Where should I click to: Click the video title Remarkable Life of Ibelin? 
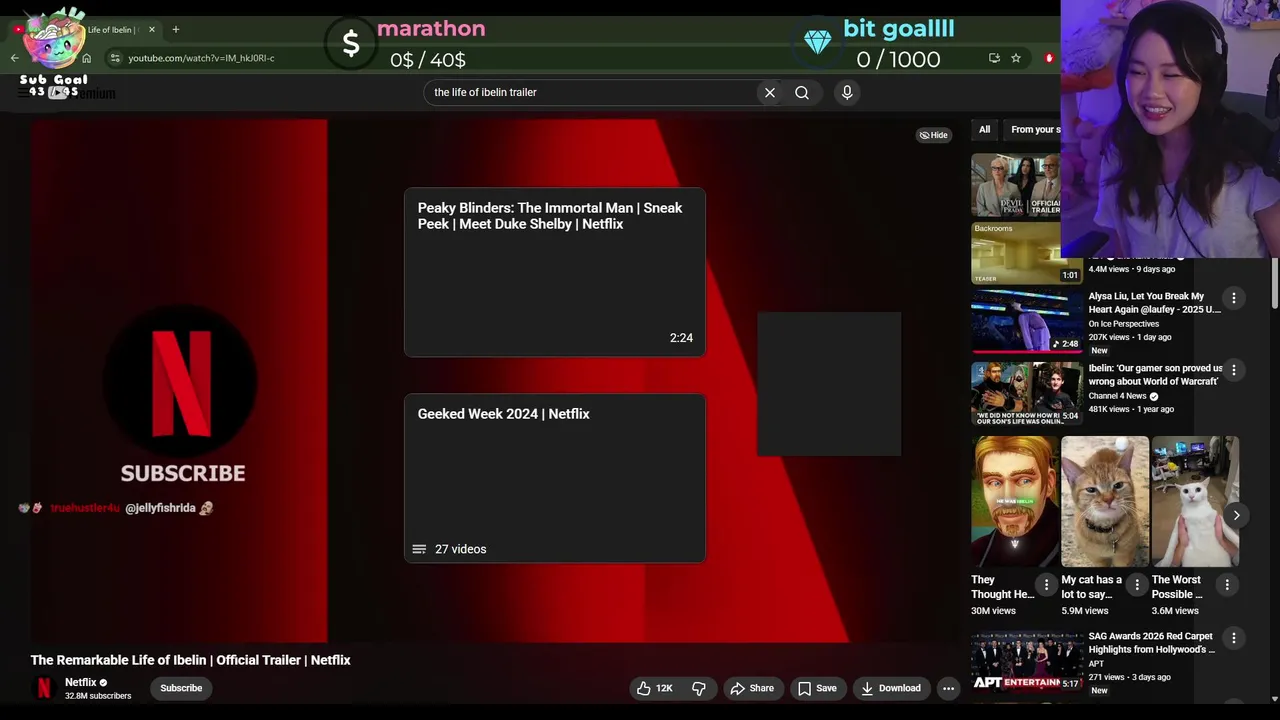click(x=190, y=660)
